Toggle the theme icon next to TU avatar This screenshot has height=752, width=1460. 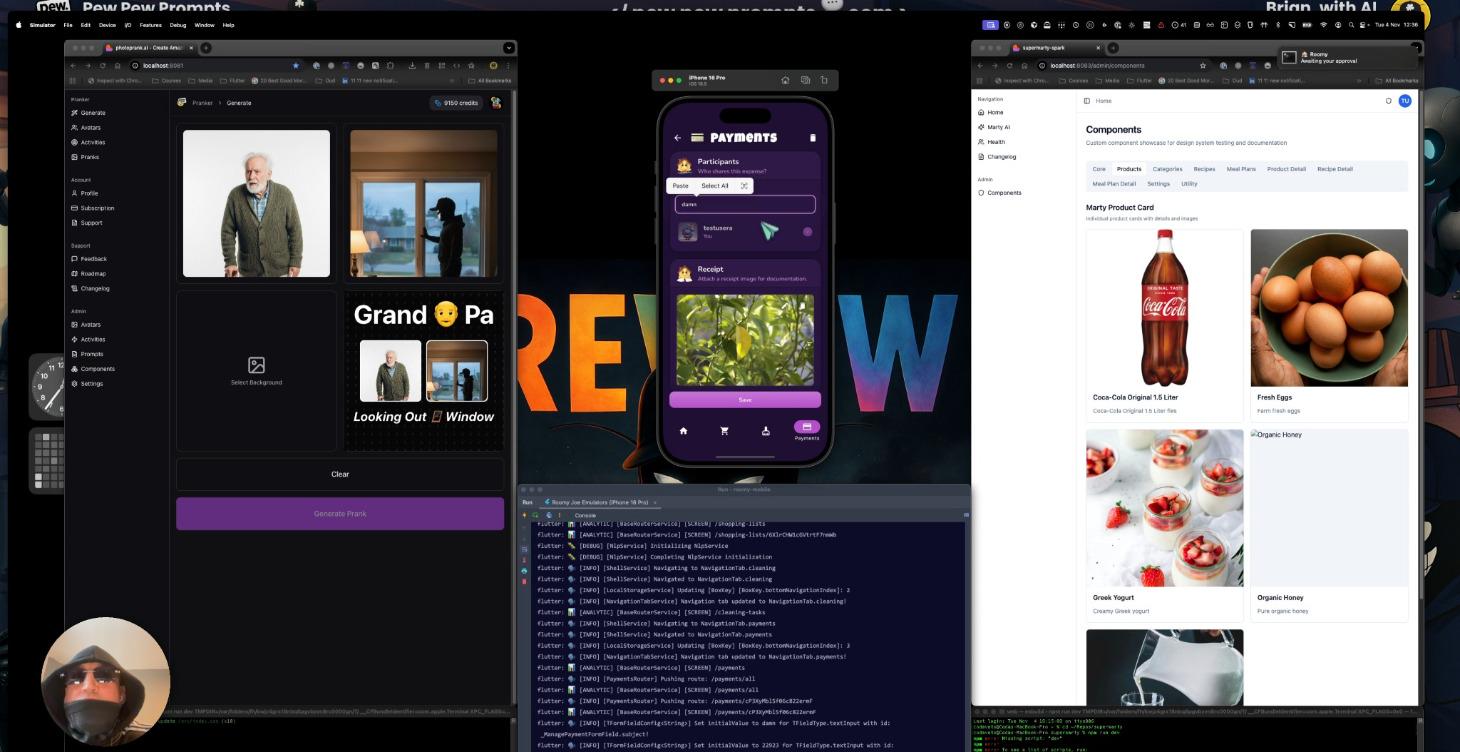[1388, 101]
